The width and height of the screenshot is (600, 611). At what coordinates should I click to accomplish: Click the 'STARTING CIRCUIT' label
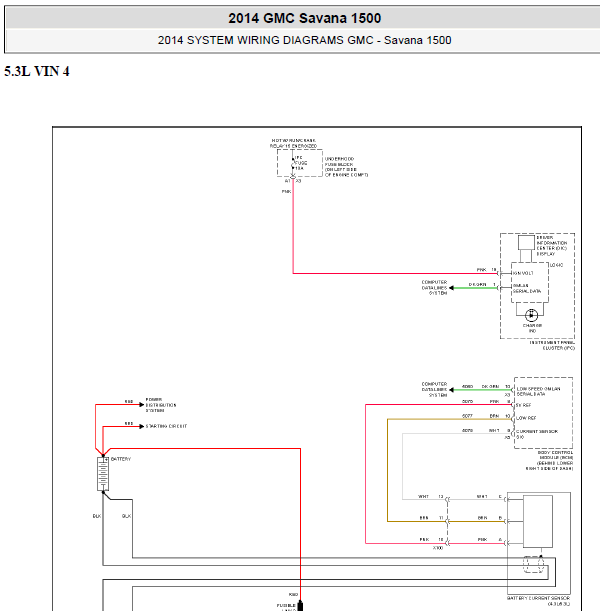pyautogui.click(x=166, y=426)
